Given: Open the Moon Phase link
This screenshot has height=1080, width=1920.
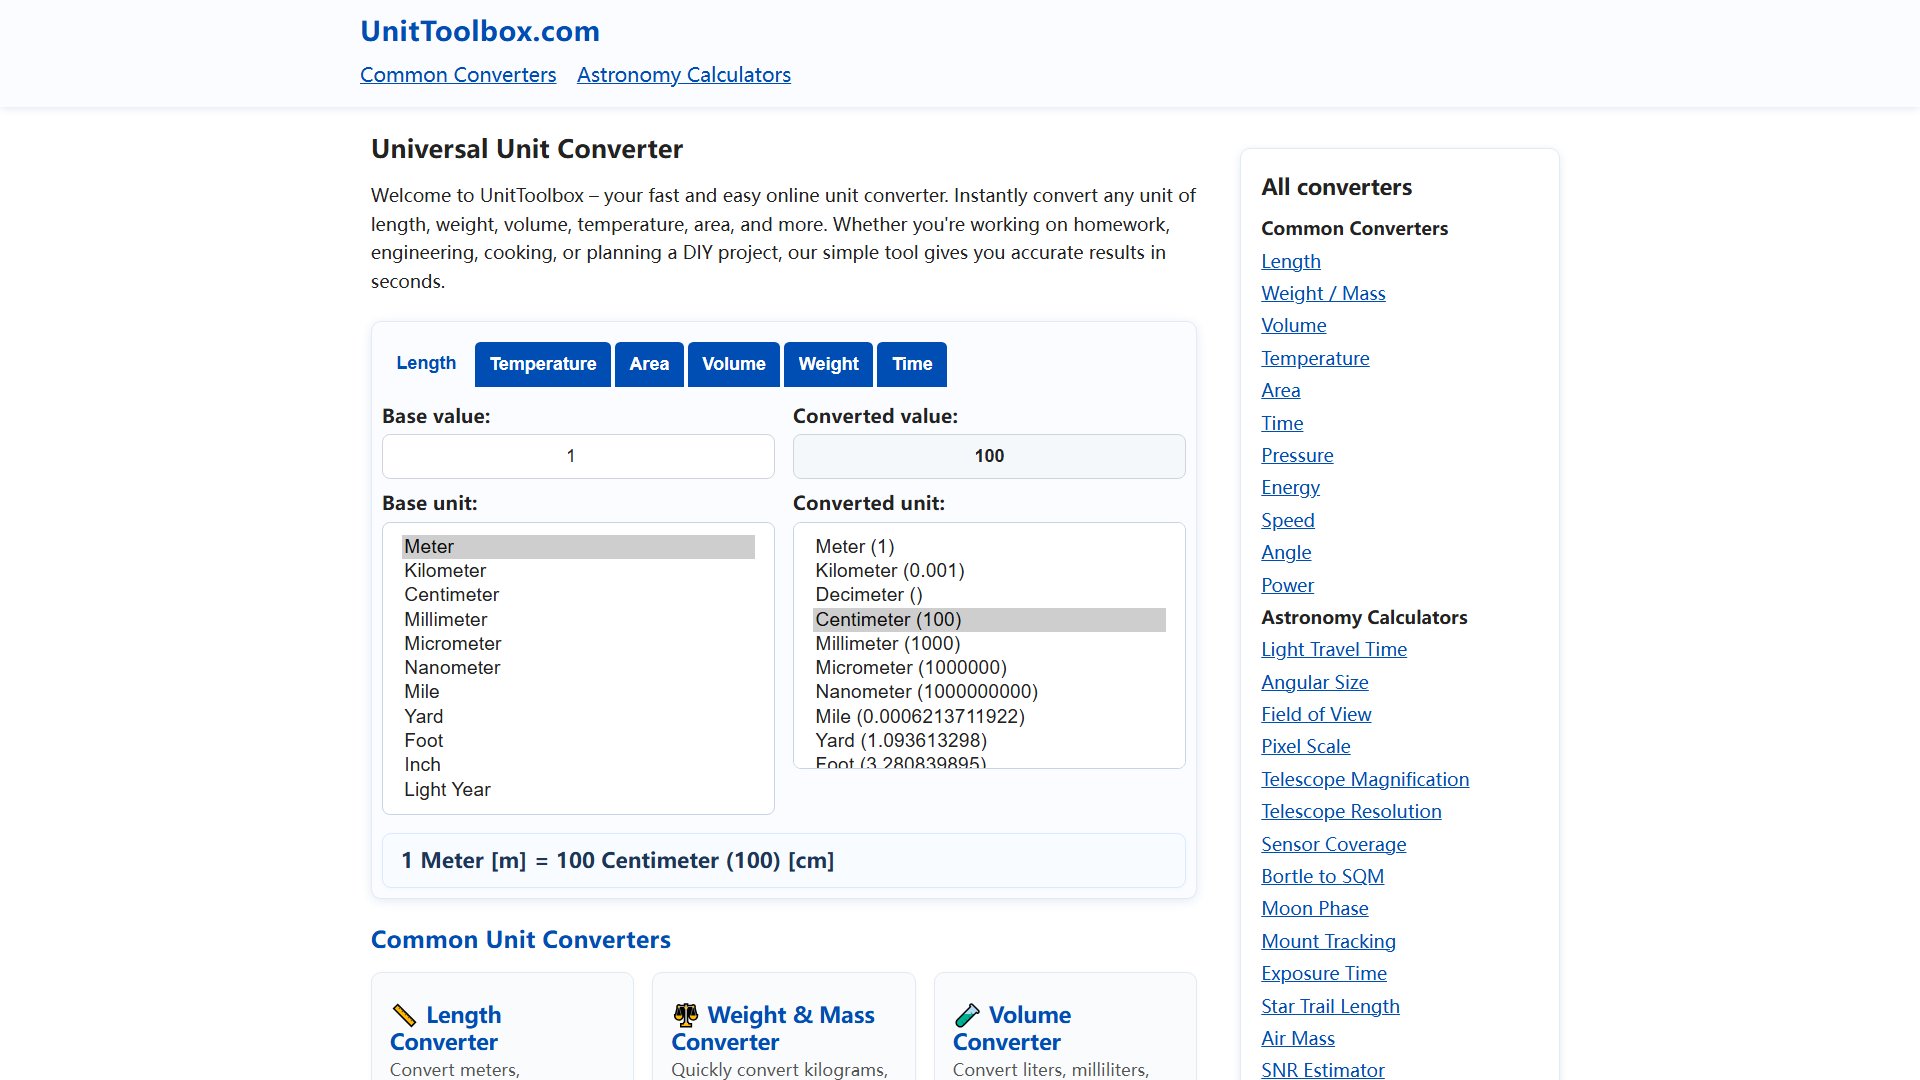Looking at the screenshot, I should (x=1315, y=909).
